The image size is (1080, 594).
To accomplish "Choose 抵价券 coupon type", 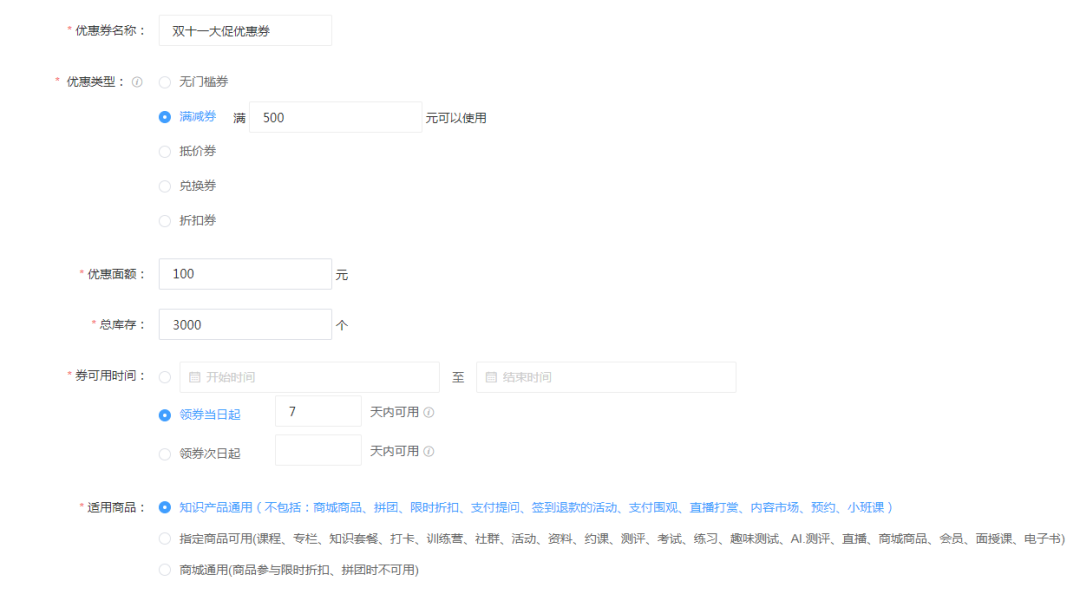I will pyautogui.click(x=165, y=152).
